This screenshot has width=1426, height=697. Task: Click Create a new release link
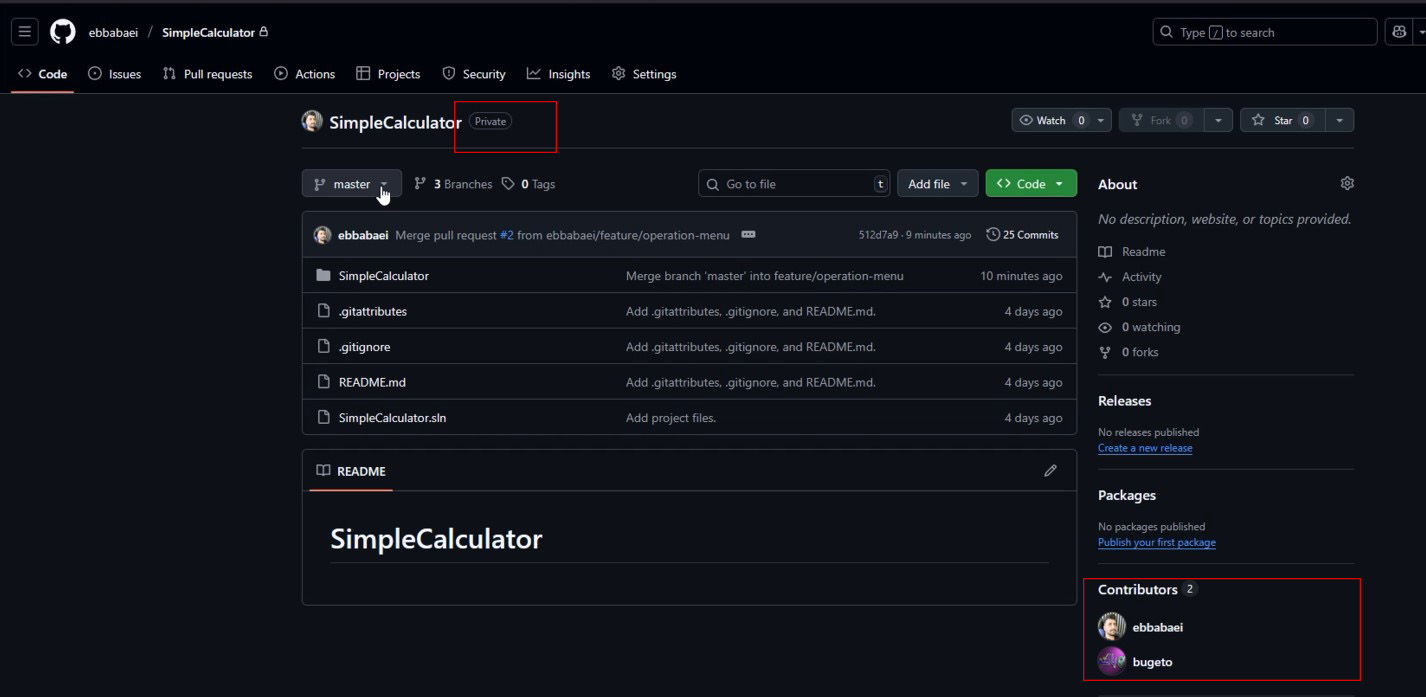[x=1144, y=448]
